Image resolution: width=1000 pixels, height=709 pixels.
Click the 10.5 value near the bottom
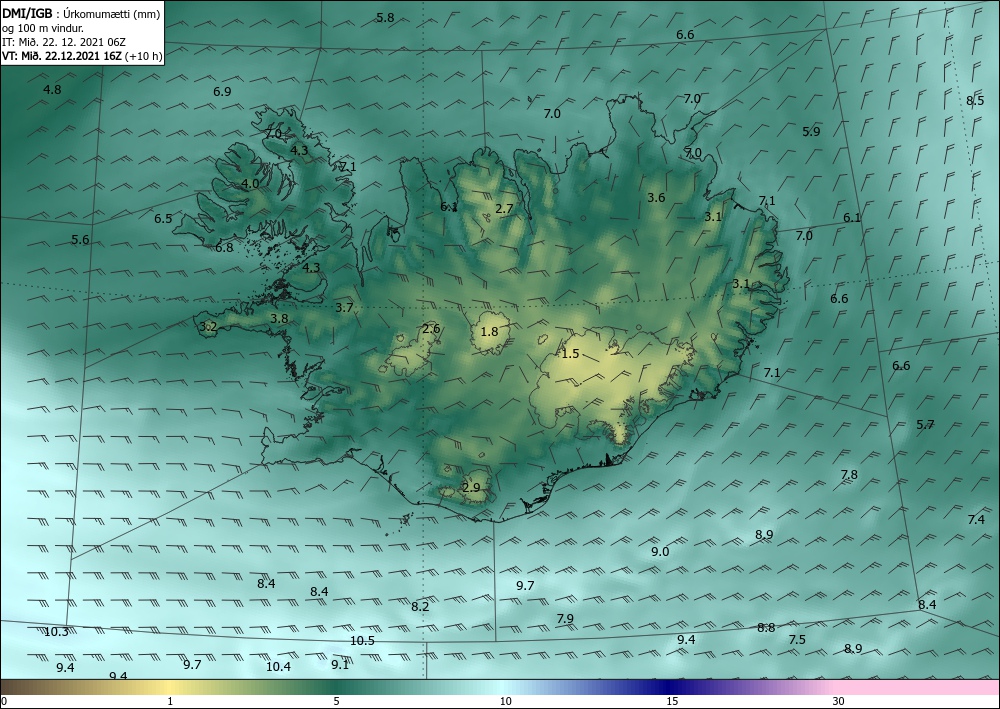click(x=362, y=641)
